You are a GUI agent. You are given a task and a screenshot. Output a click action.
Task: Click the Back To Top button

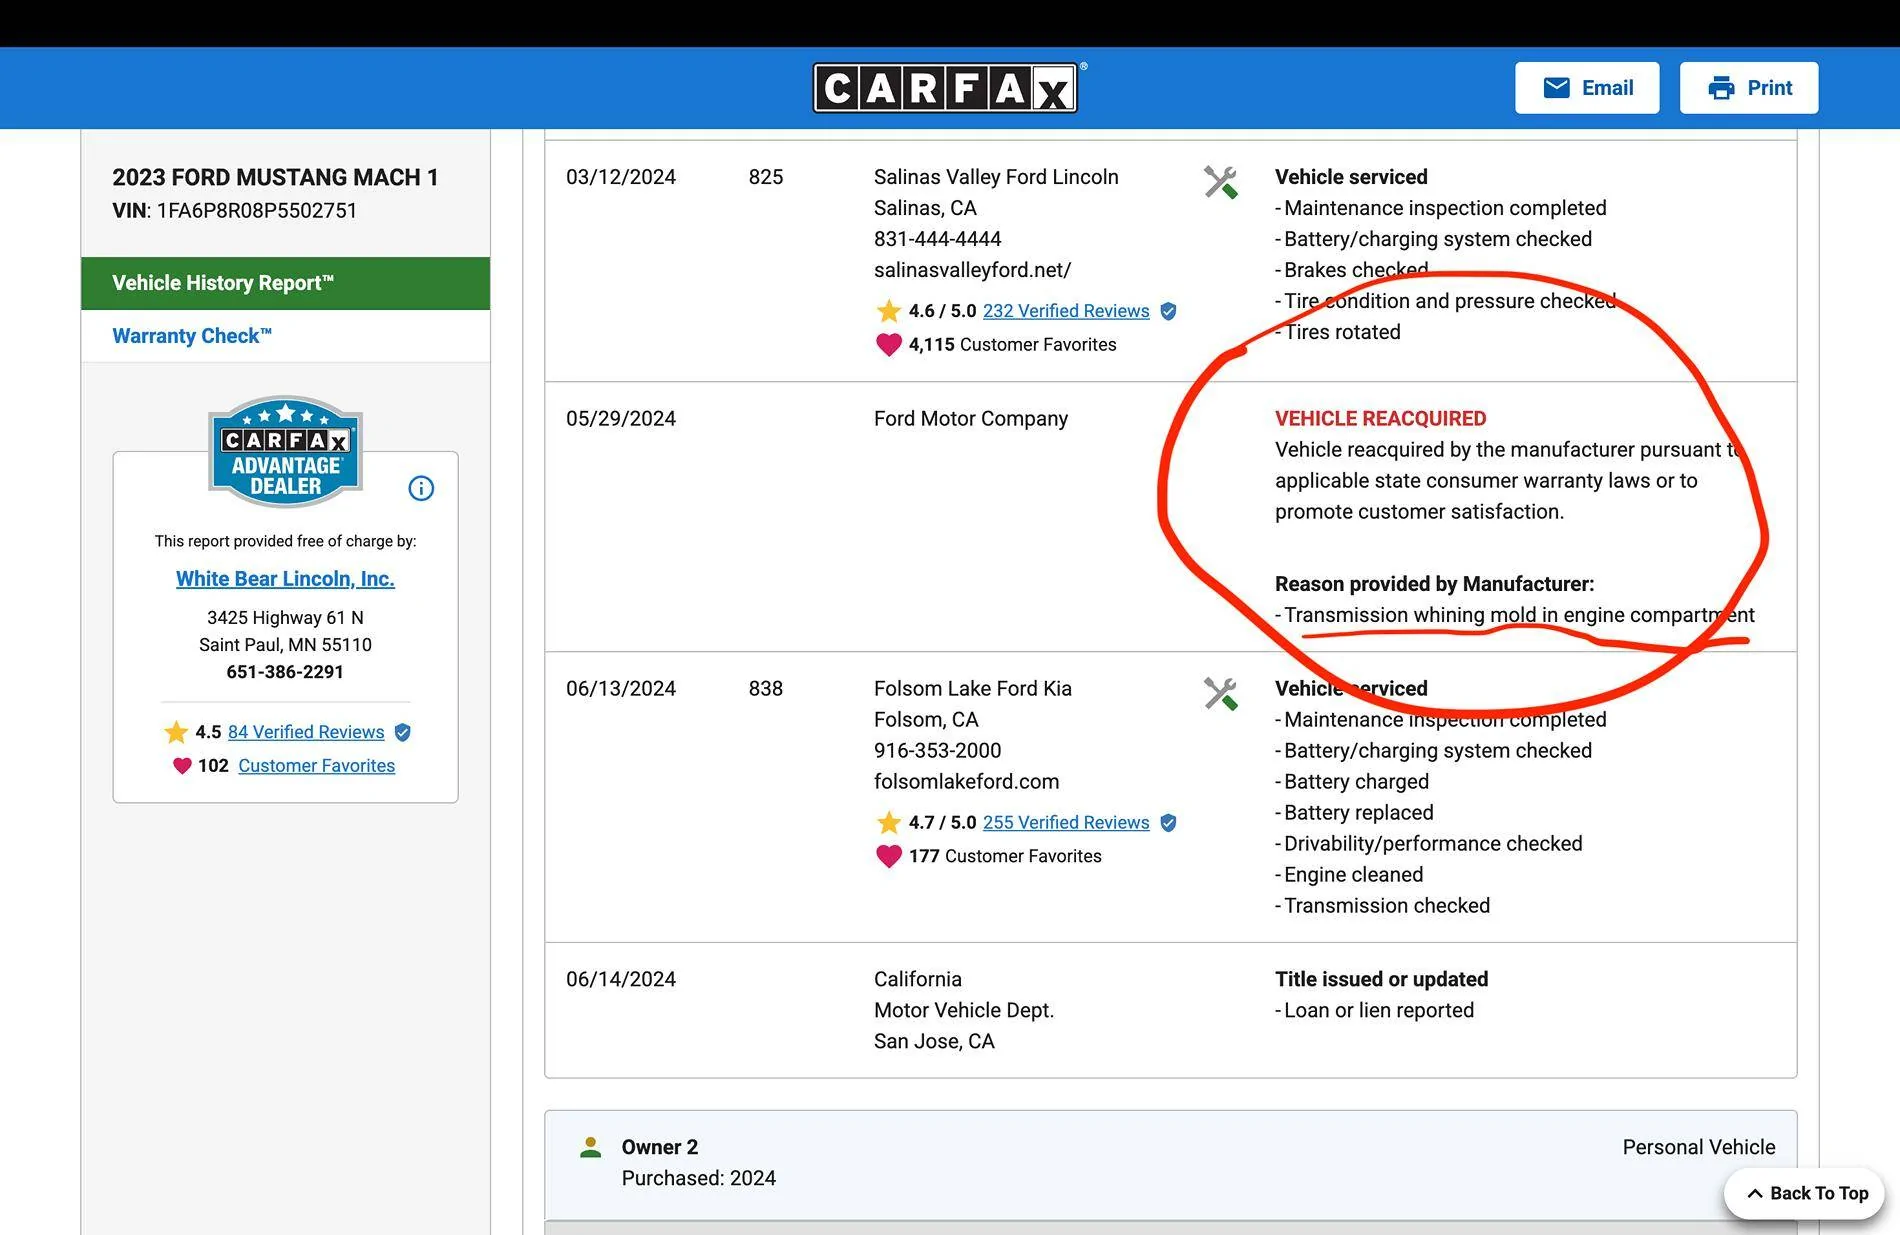tap(1804, 1193)
